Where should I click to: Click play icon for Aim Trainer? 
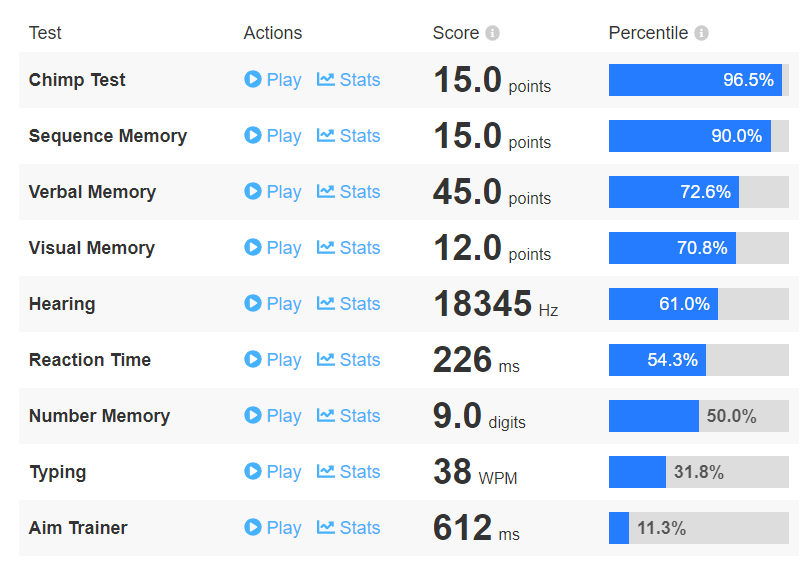pos(253,527)
